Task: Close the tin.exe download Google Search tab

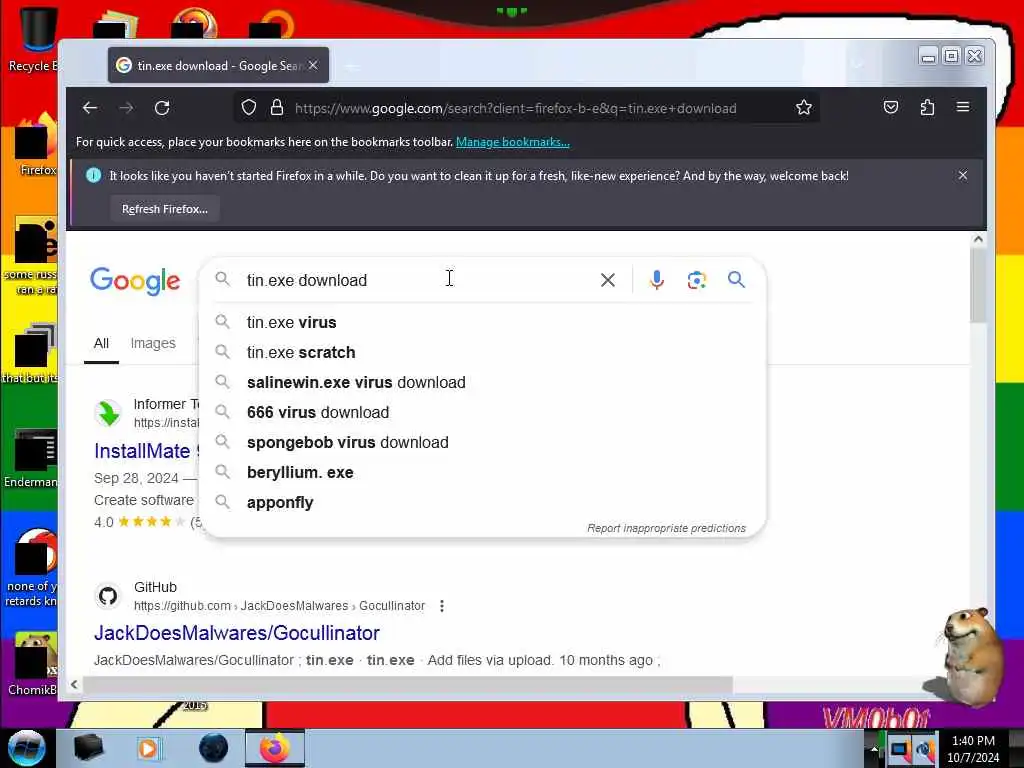Action: pyautogui.click(x=313, y=65)
